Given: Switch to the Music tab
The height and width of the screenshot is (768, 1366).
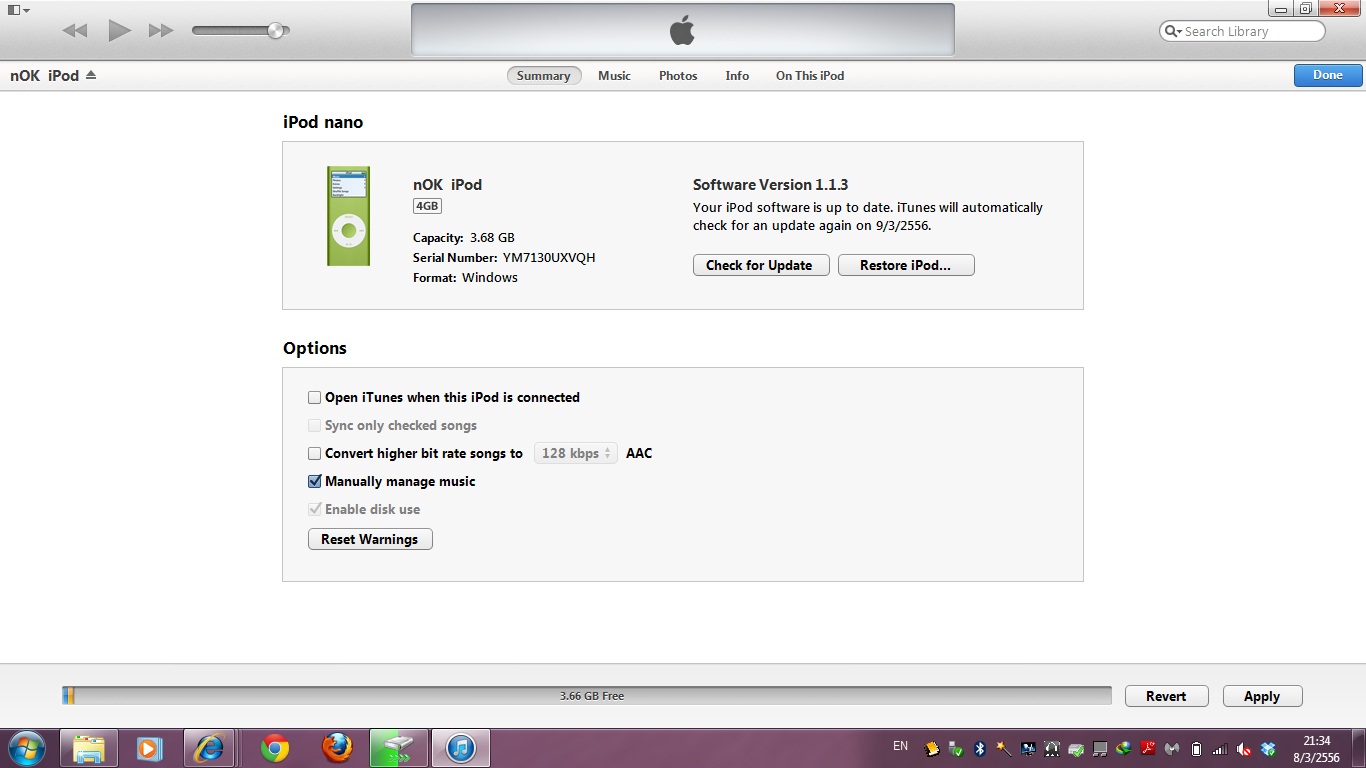Looking at the screenshot, I should 614,76.
